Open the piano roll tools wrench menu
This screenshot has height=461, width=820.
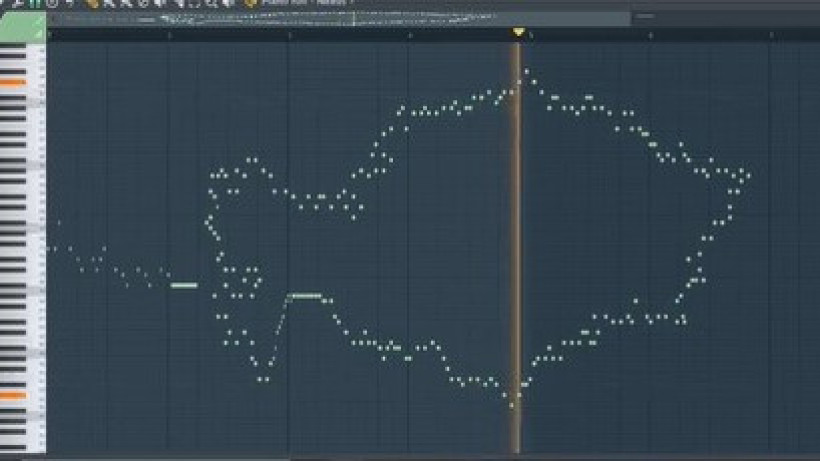pos(19,3)
